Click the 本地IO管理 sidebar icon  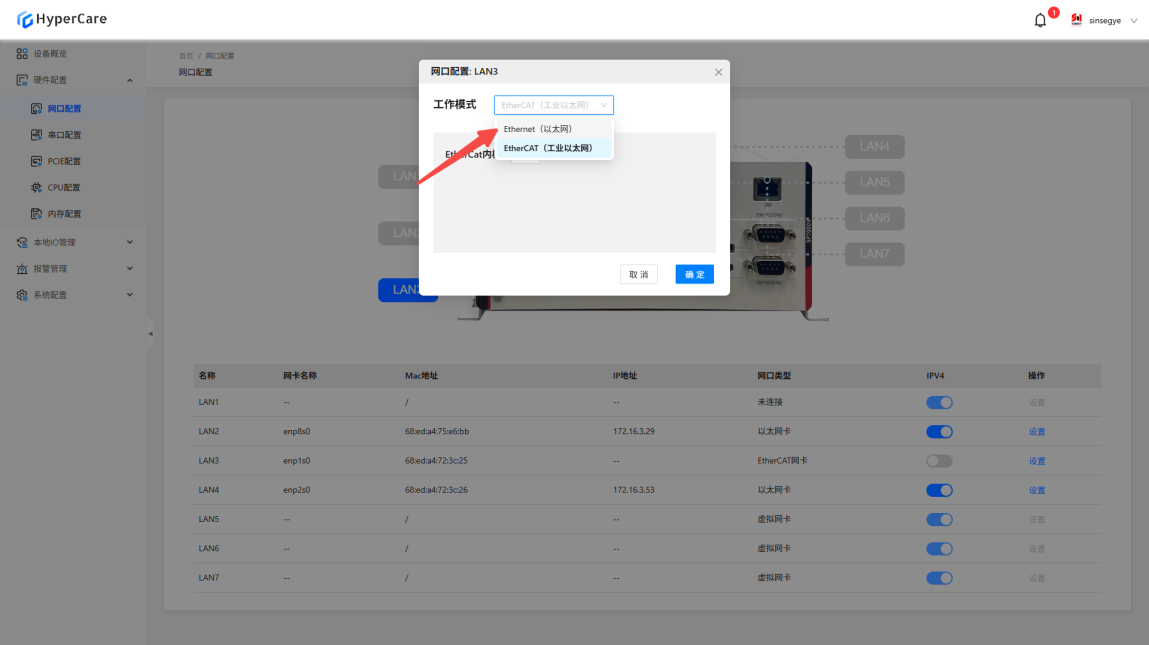(22, 243)
